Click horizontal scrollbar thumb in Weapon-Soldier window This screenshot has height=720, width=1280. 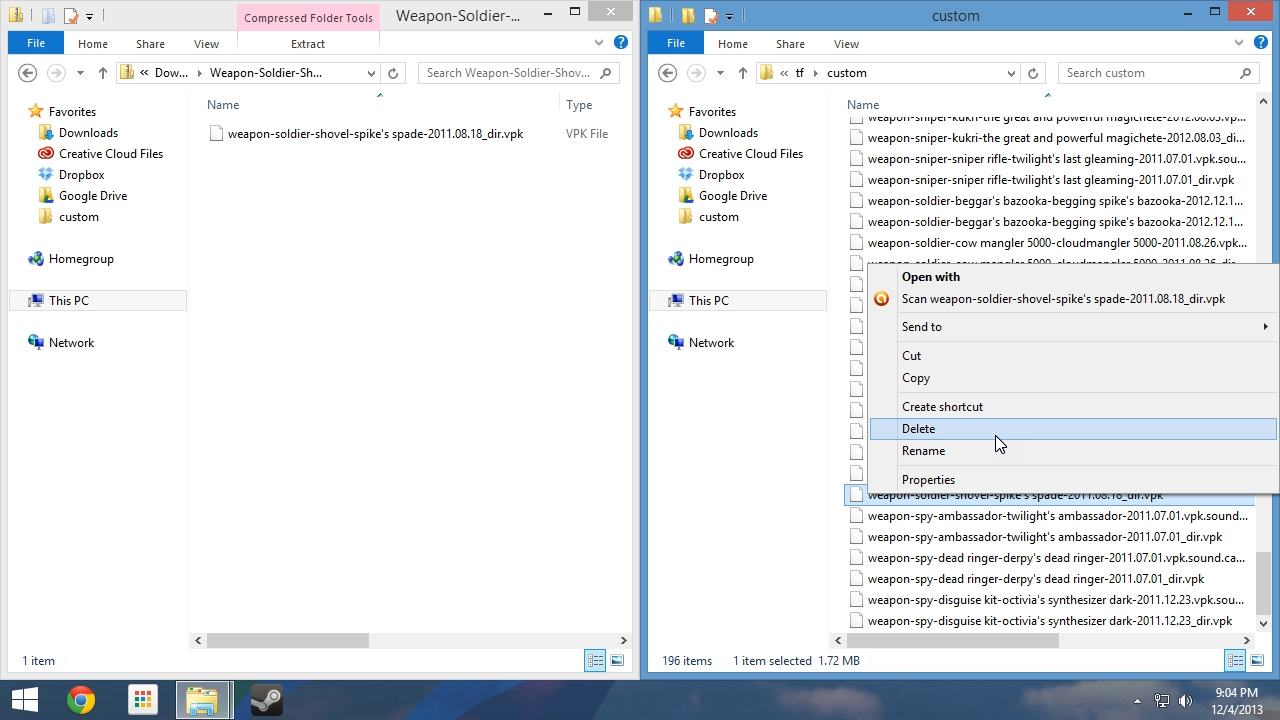point(288,640)
